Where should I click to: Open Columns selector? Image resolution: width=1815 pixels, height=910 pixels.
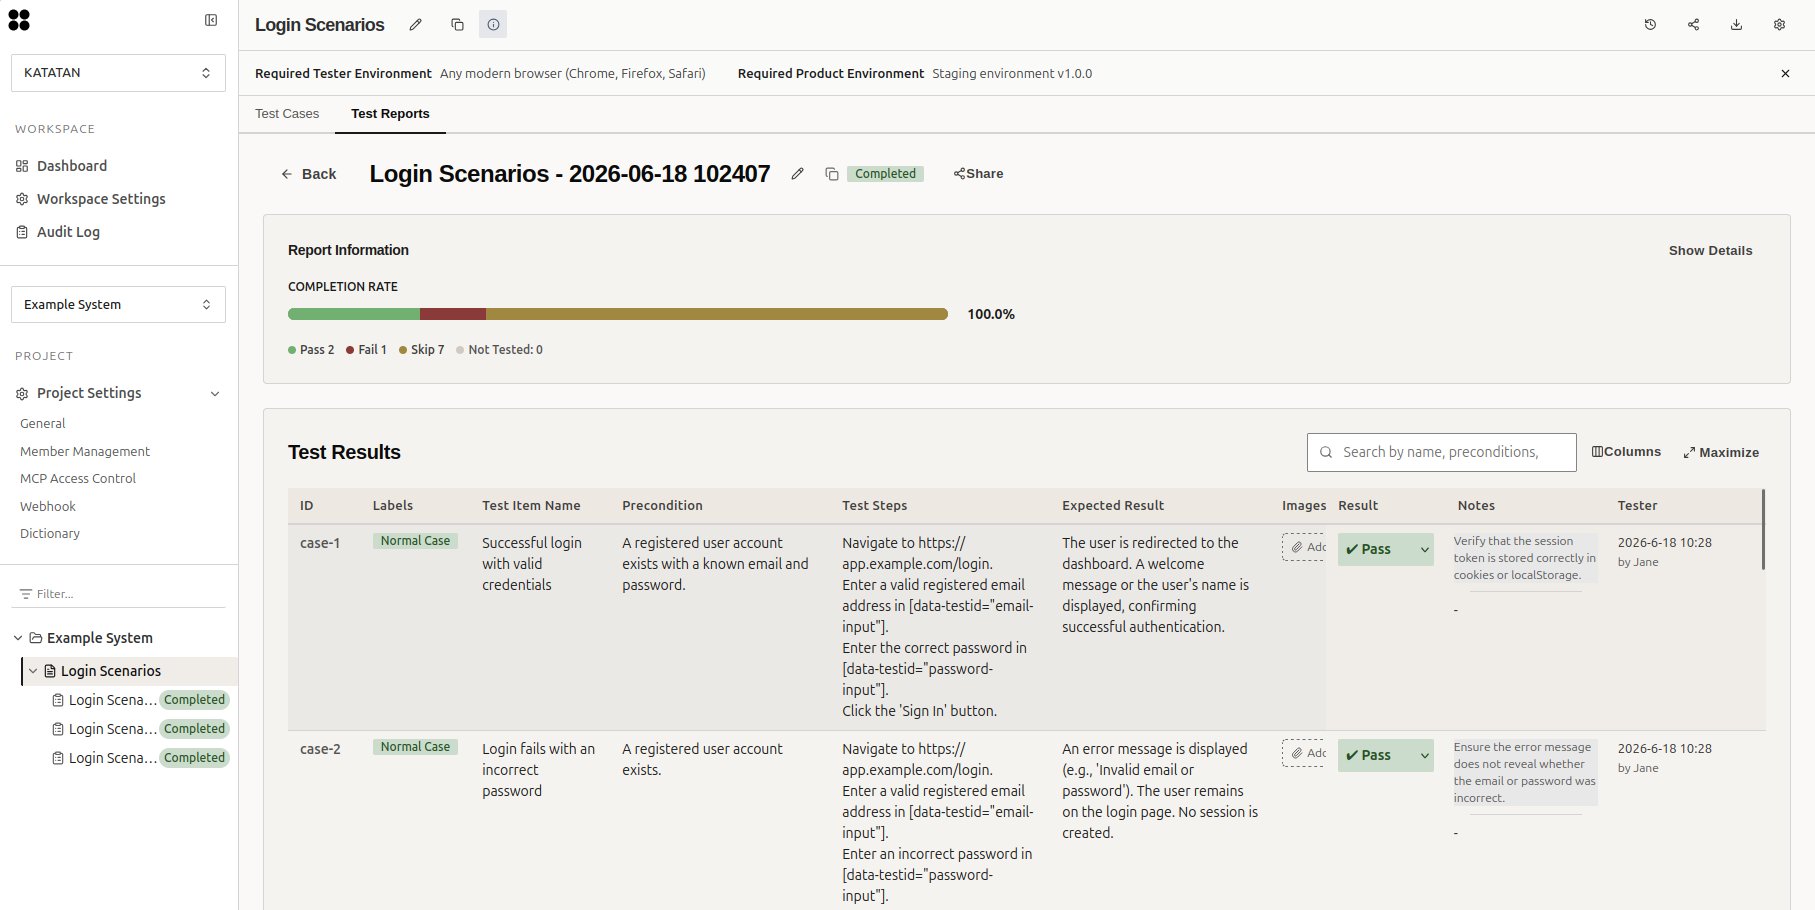coord(1626,452)
